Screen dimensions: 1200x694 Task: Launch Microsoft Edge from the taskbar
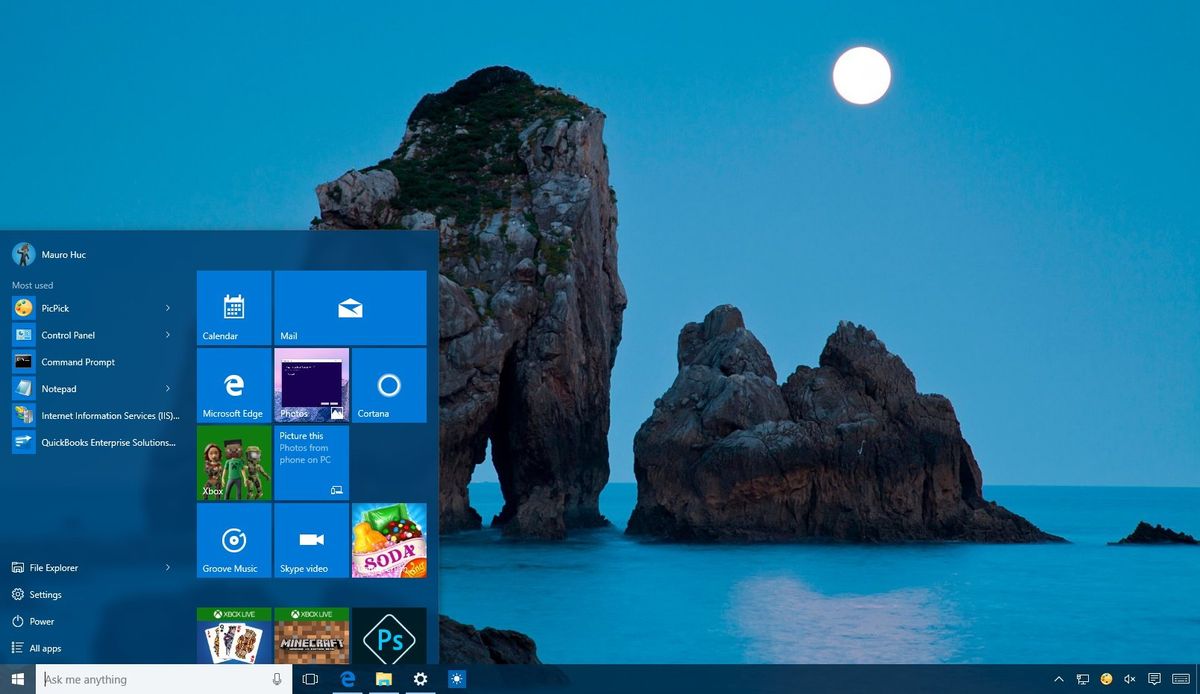pyautogui.click(x=347, y=679)
